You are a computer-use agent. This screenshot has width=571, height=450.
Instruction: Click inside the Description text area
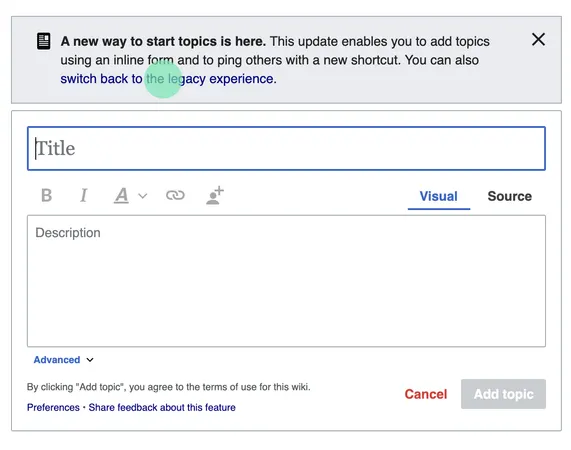(x=286, y=281)
